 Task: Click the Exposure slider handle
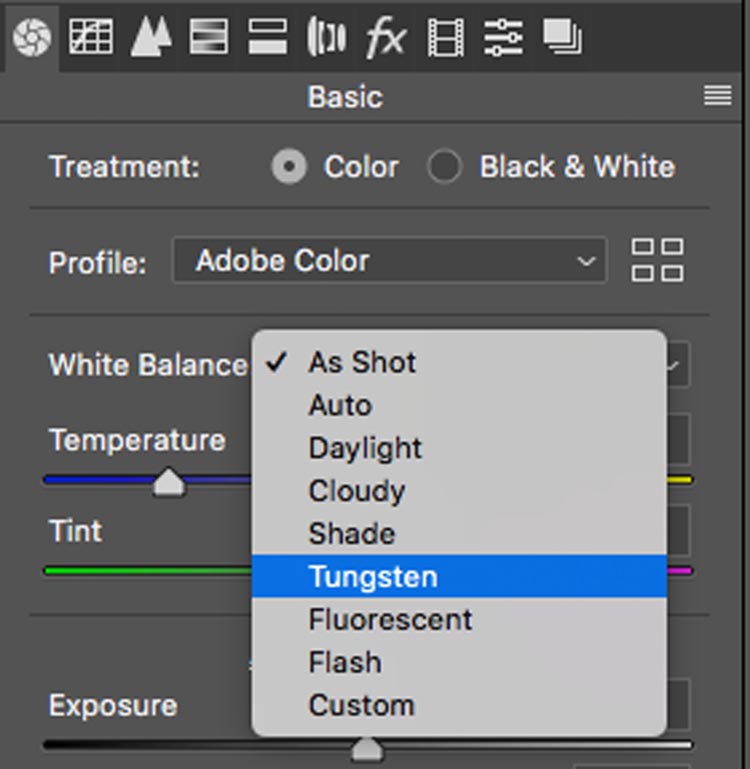pyautogui.click(x=368, y=748)
